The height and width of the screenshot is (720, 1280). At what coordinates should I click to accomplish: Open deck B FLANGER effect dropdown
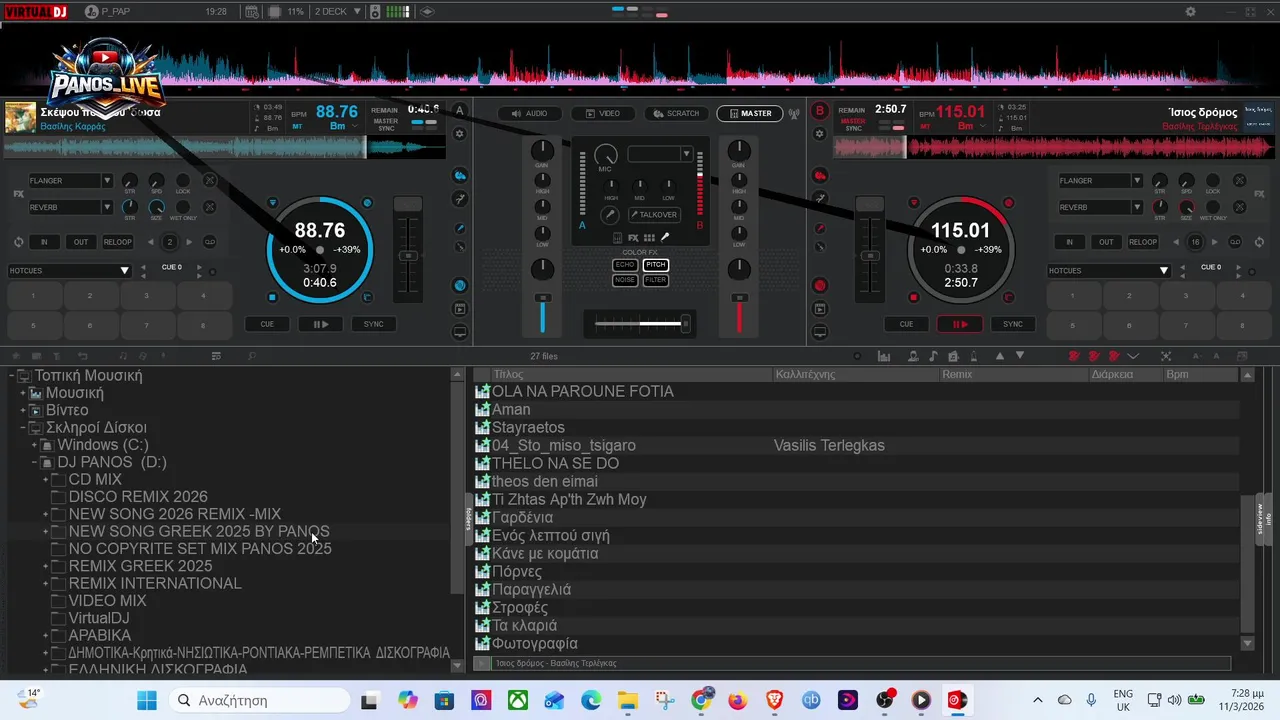pos(1137,181)
